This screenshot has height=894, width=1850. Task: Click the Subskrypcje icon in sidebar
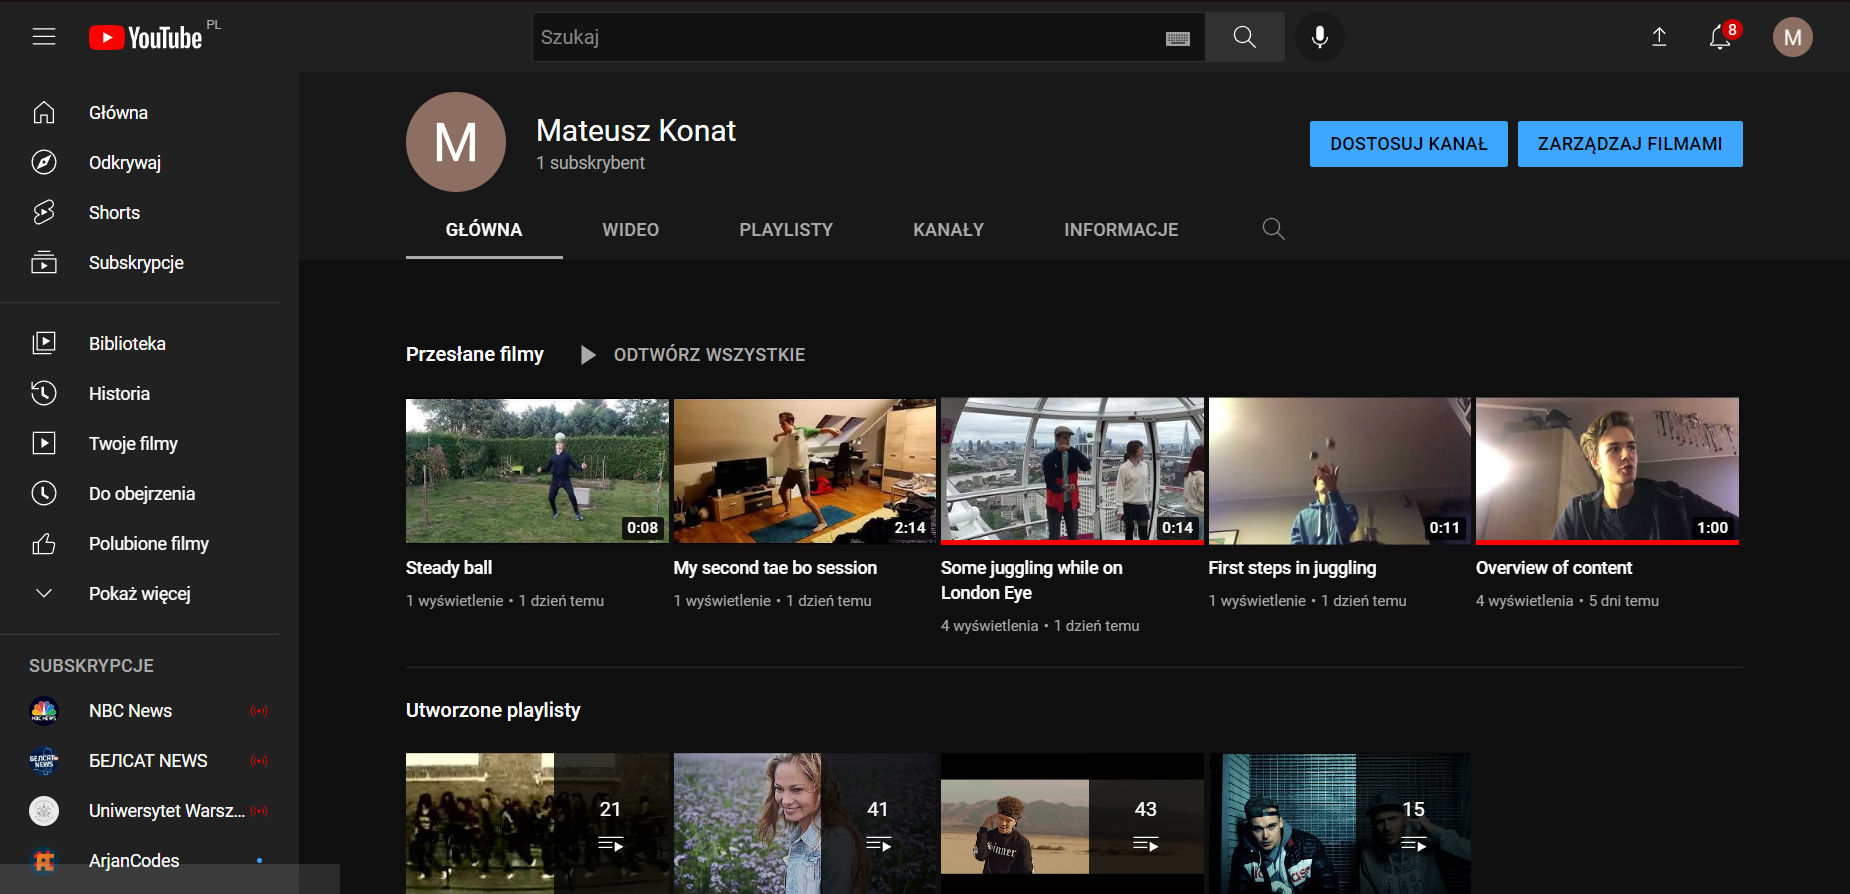[x=44, y=262]
